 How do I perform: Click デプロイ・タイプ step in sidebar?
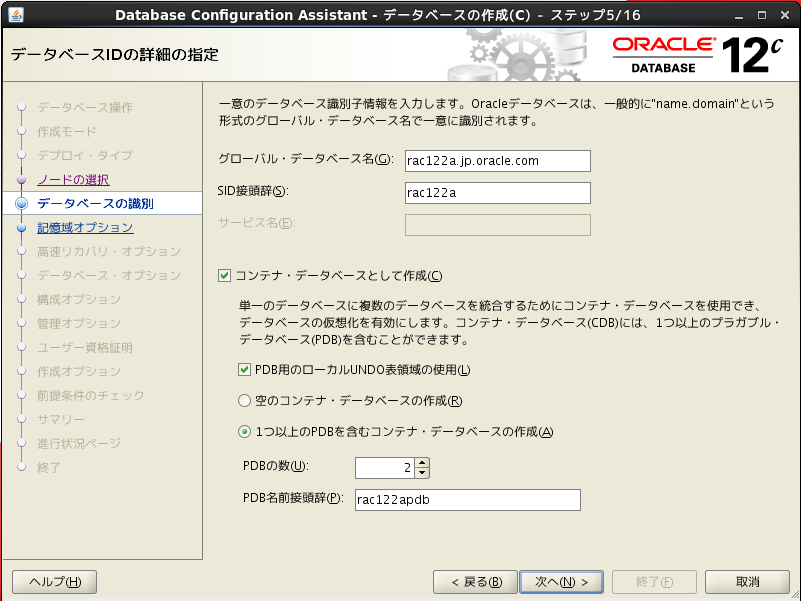pyautogui.click(x=85, y=155)
